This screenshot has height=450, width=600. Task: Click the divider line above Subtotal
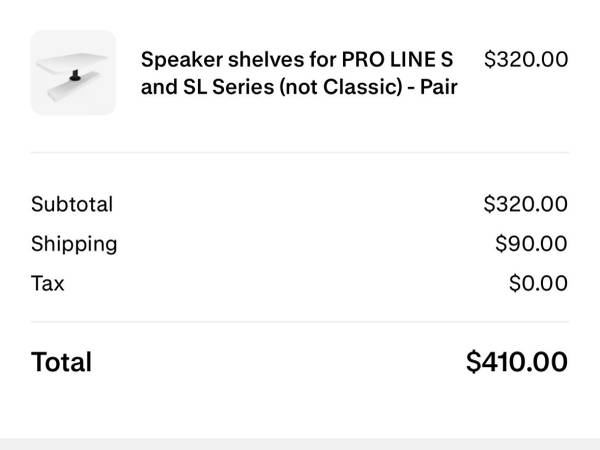tap(299, 153)
